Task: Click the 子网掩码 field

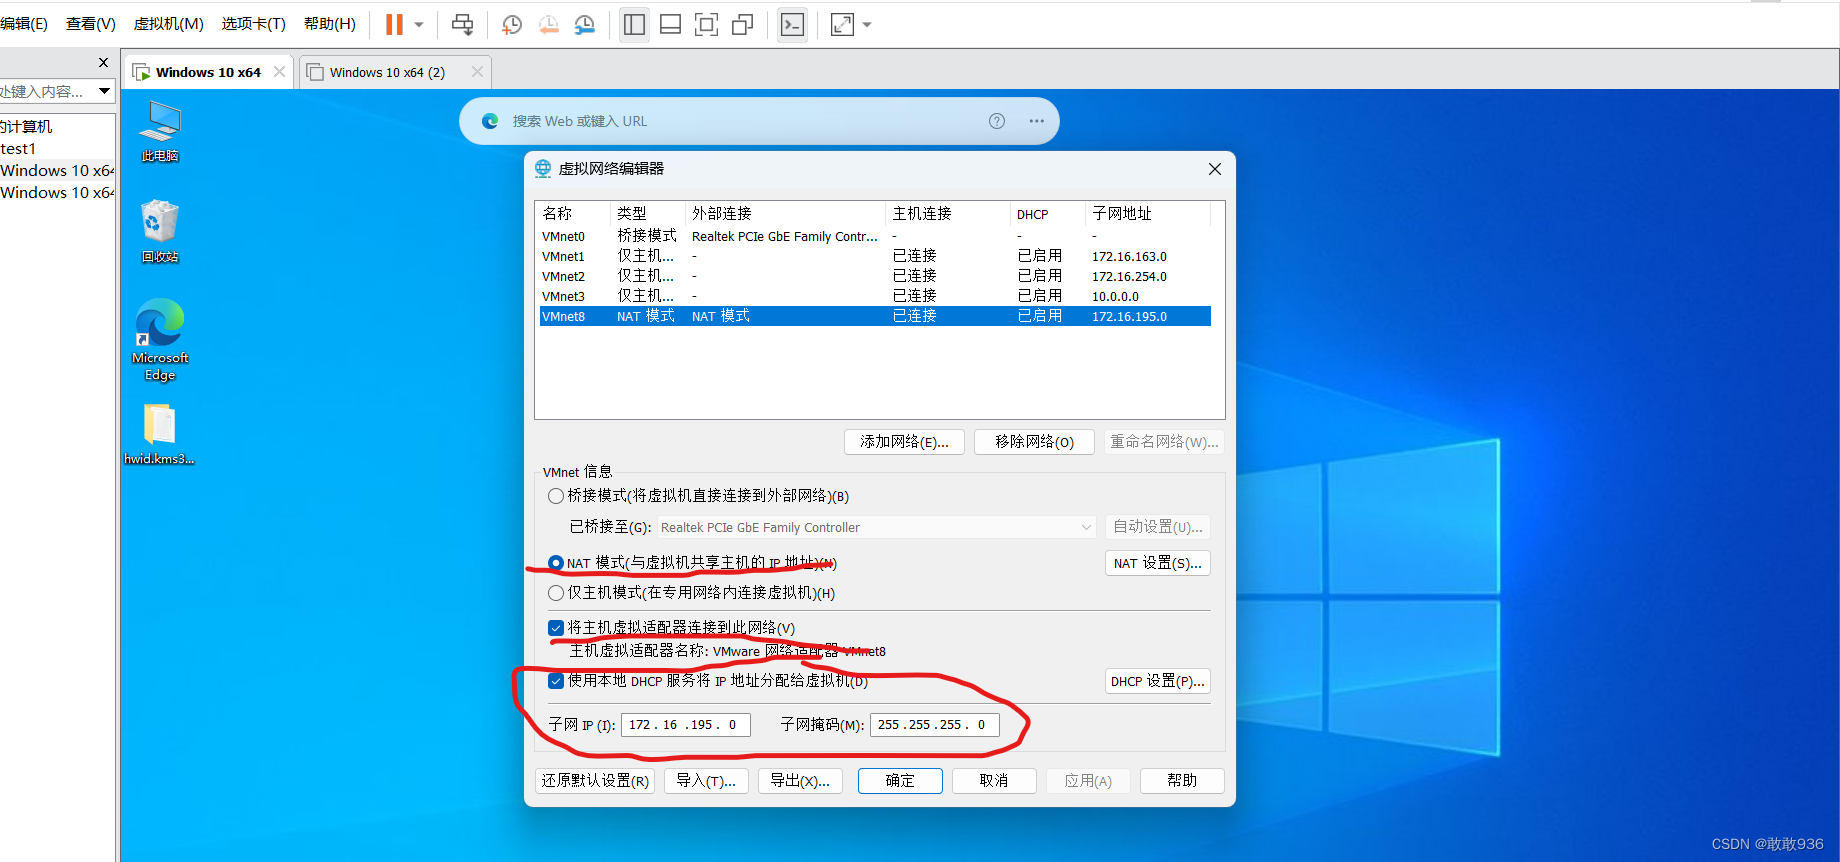Action: click(935, 725)
